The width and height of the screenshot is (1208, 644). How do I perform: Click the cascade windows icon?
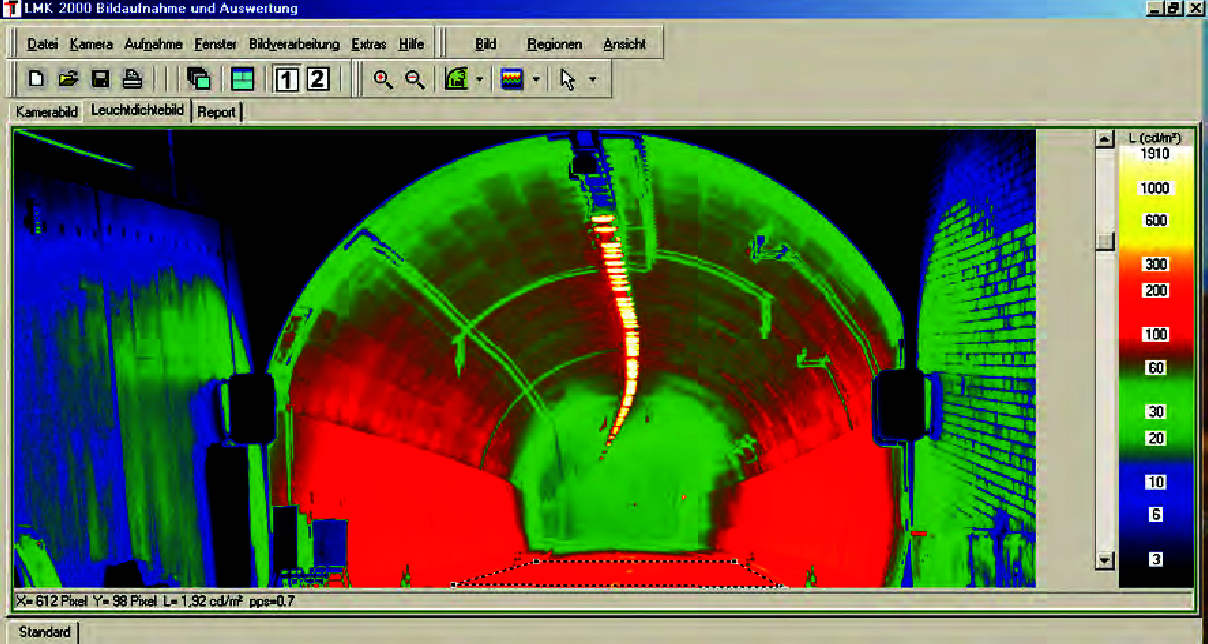[198, 79]
